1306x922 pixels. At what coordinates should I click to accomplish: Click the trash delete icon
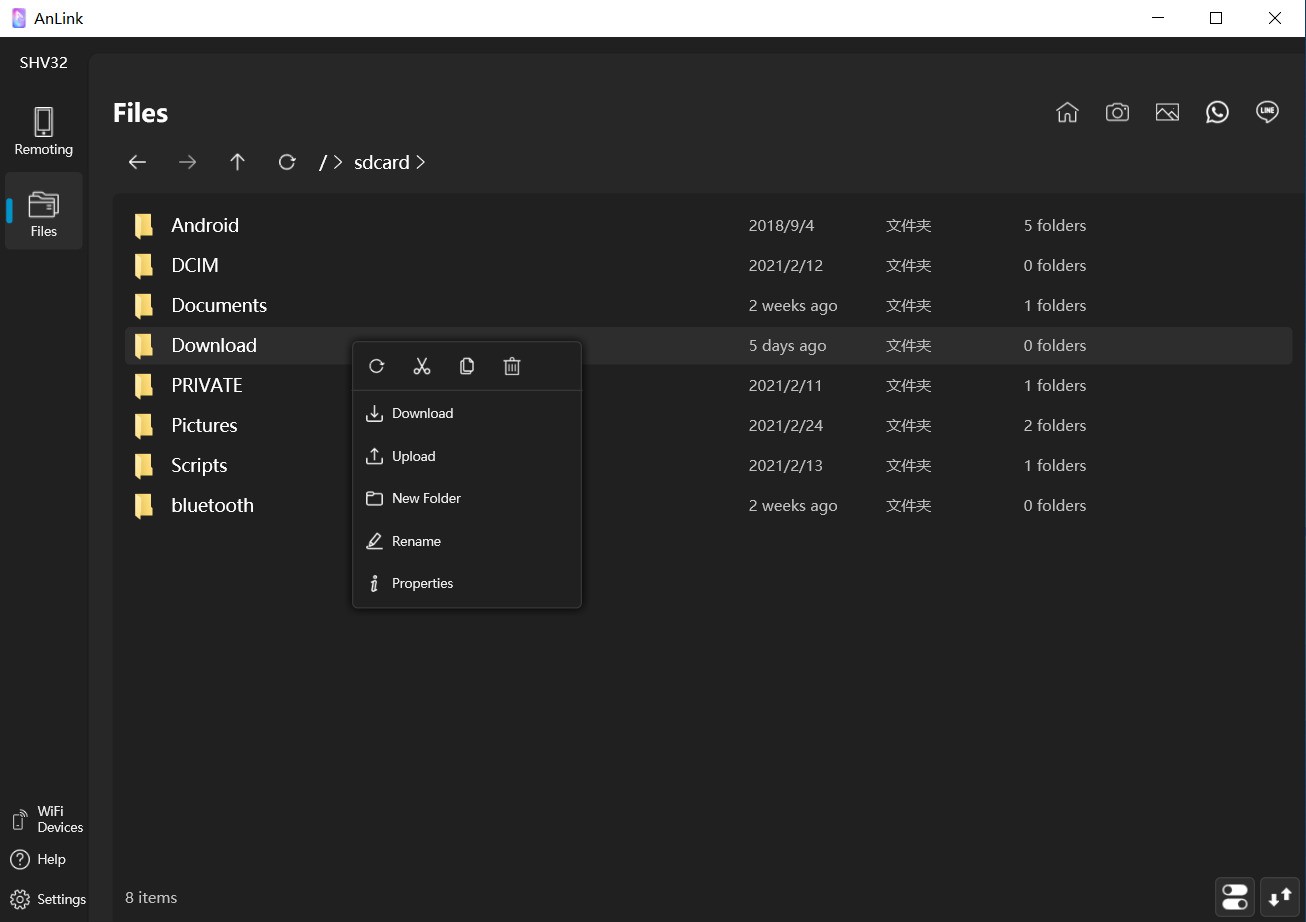pyautogui.click(x=512, y=366)
